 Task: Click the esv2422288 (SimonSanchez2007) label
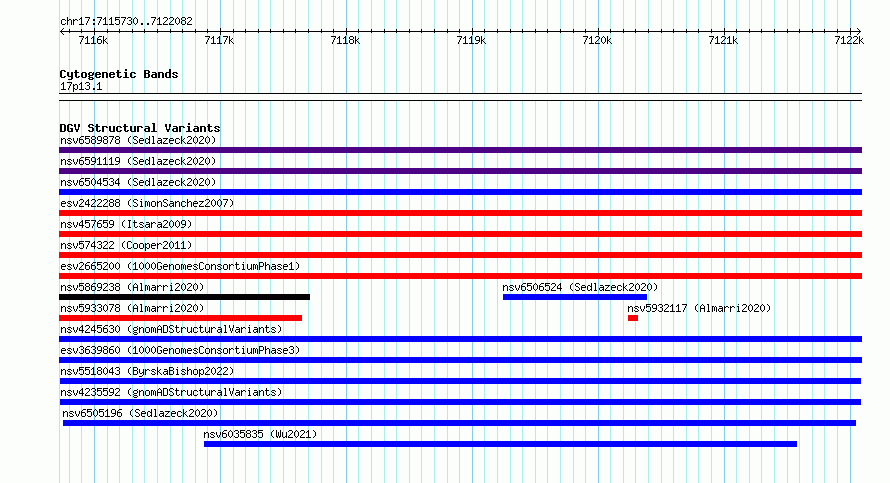(x=147, y=203)
